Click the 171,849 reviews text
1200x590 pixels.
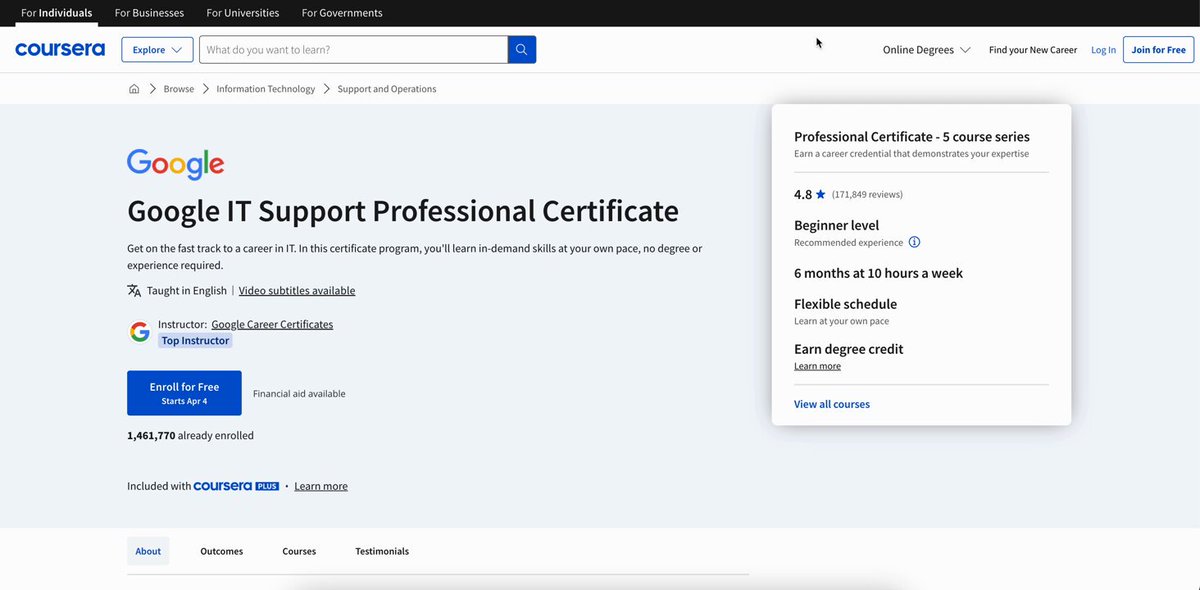pos(867,194)
